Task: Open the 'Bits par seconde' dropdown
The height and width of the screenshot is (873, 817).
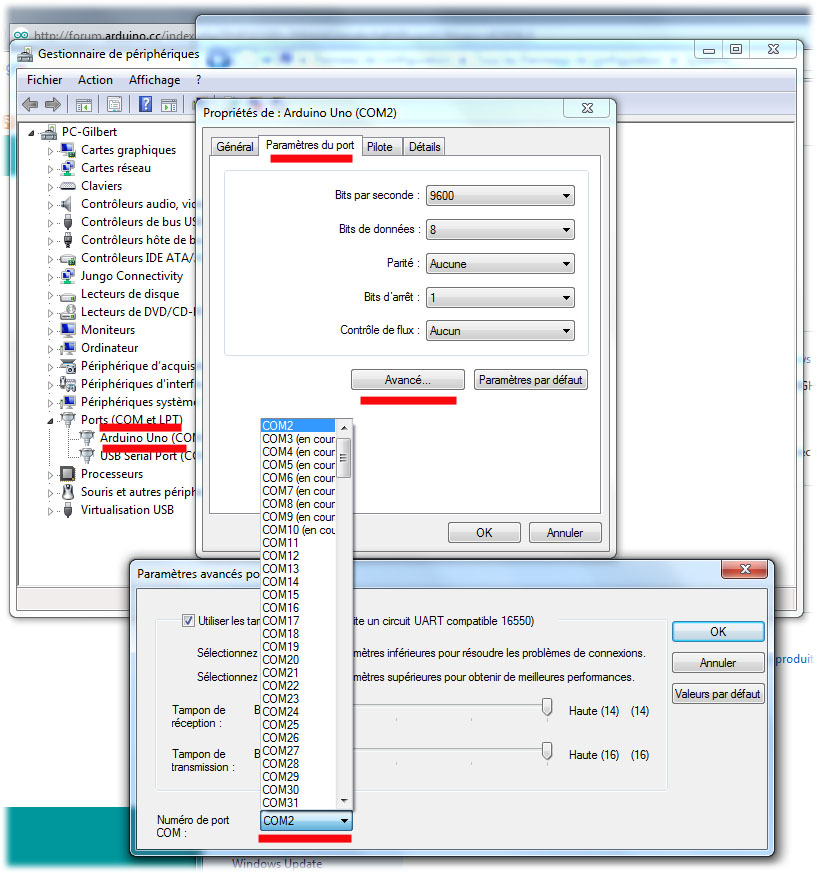Action: click(x=567, y=195)
